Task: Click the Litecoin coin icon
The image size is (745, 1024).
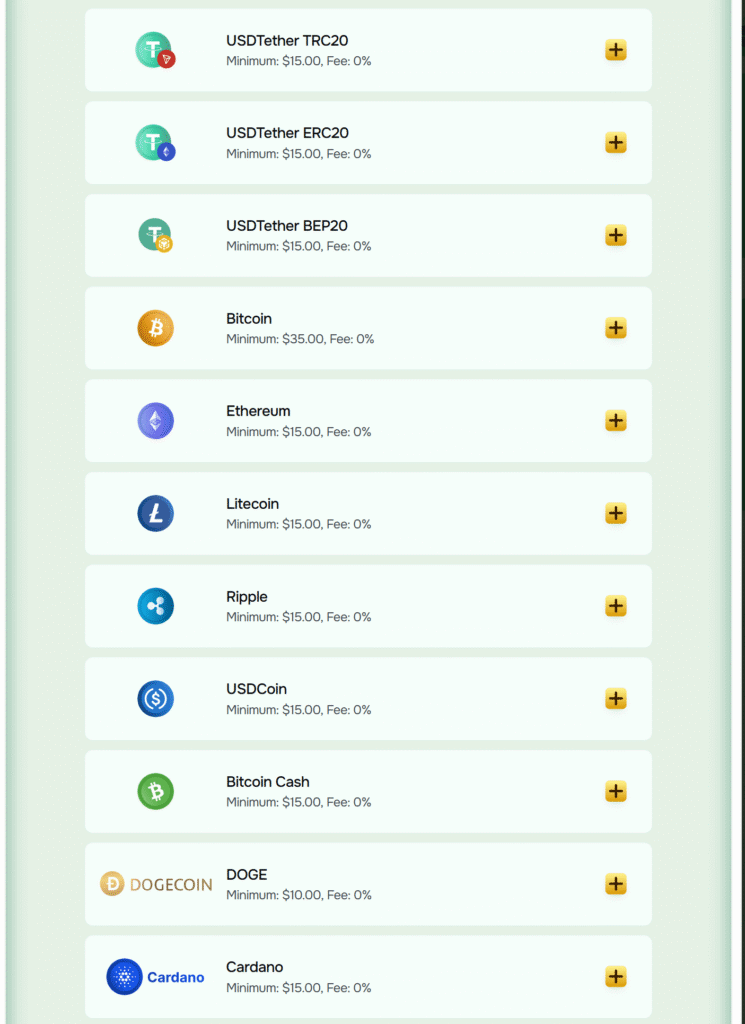Action: tap(155, 513)
